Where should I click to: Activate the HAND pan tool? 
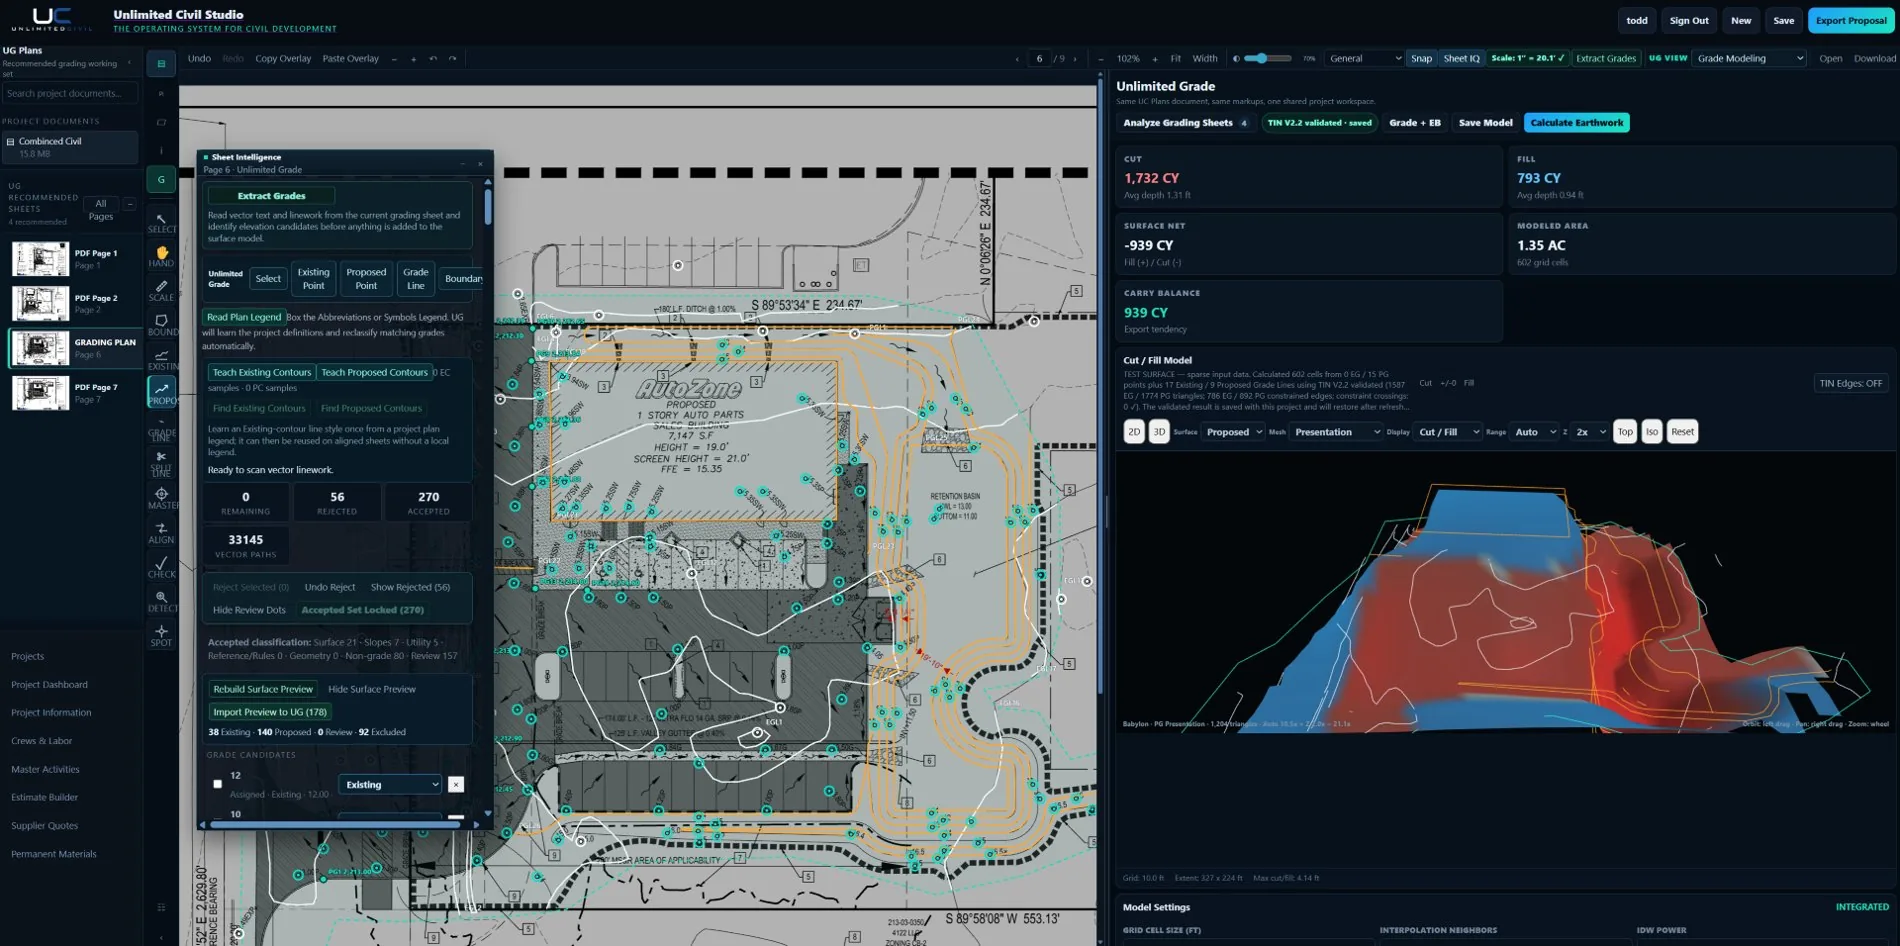pyautogui.click(x=161, y=256)
